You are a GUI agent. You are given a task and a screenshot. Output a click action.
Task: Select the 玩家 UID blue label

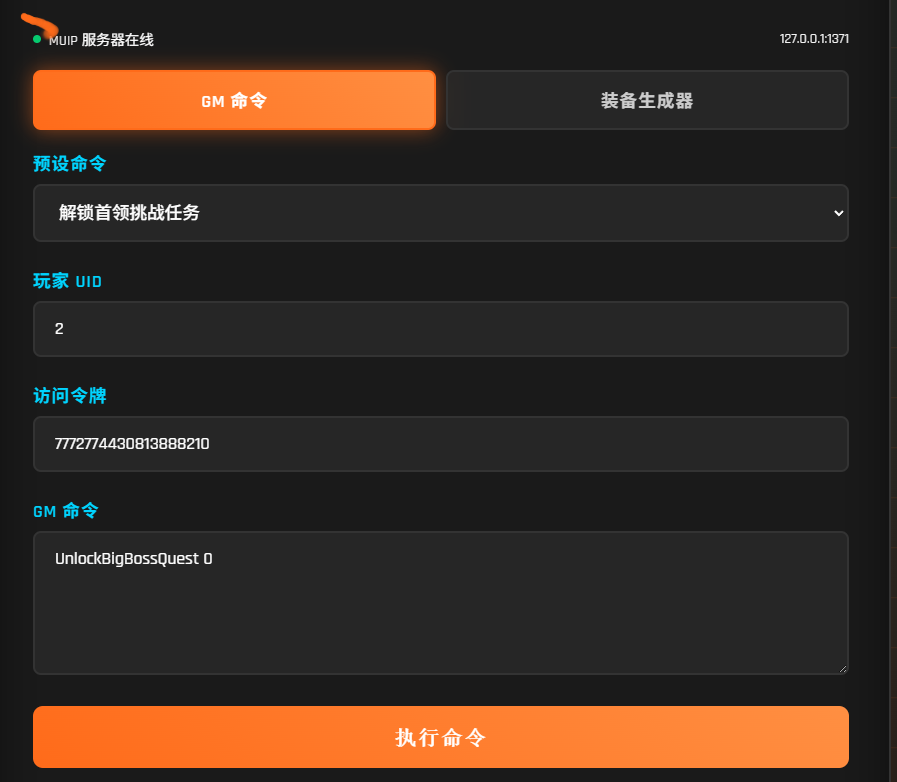(x=66, y=281)
